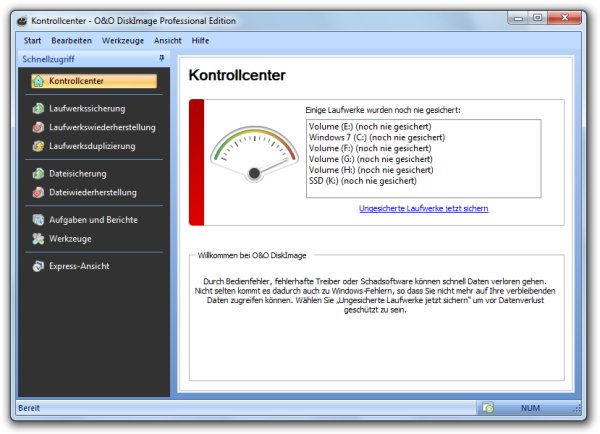Open the Werkzeuge menu in menu bar
600x434 pixels.
click(x=123, y=41)
